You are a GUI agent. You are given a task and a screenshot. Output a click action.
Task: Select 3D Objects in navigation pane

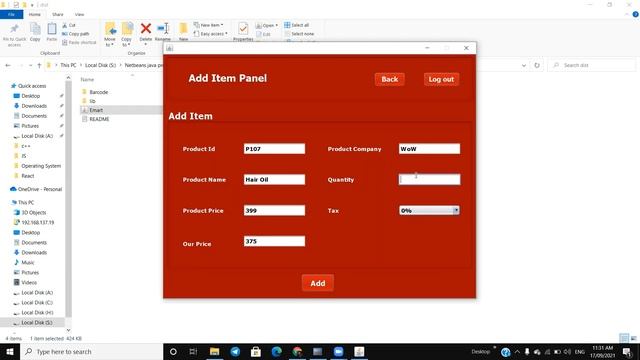coord(33,213)
